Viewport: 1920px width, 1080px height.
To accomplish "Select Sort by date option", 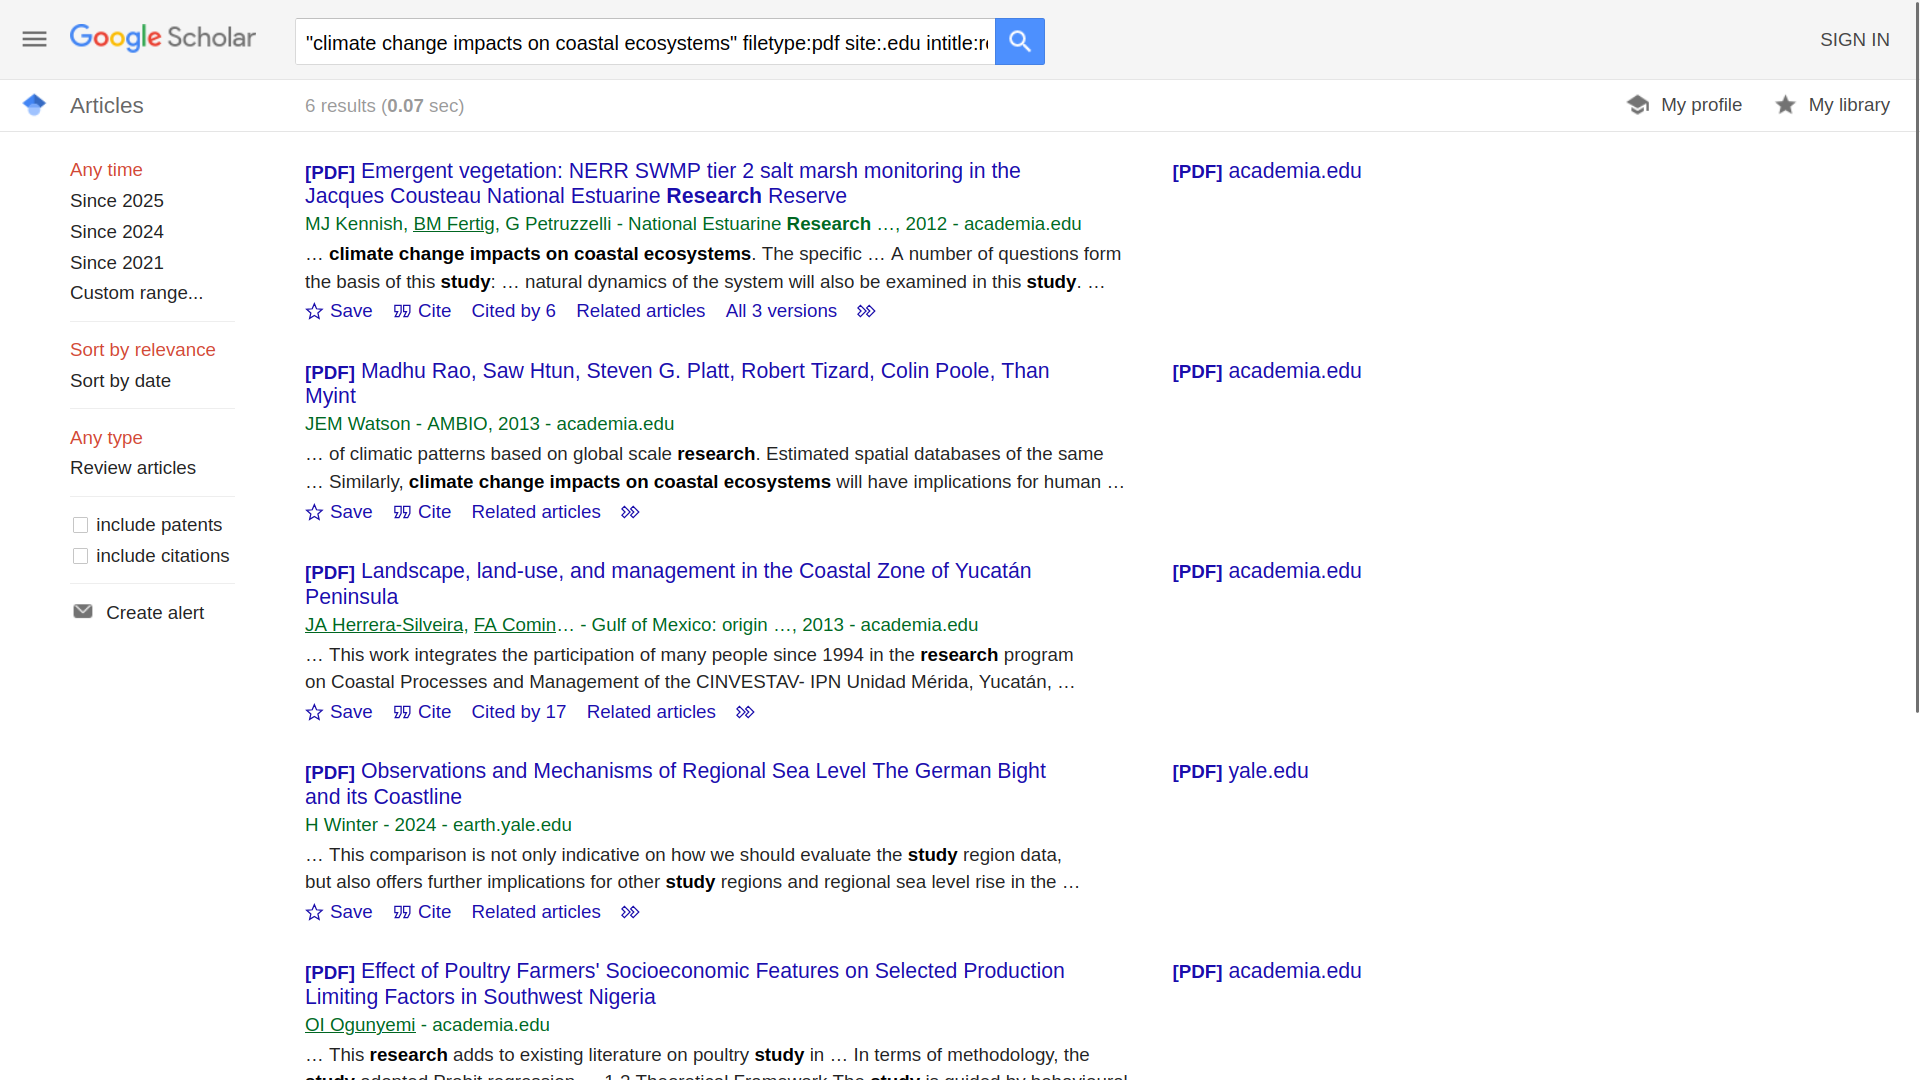I will click(120, 381).
